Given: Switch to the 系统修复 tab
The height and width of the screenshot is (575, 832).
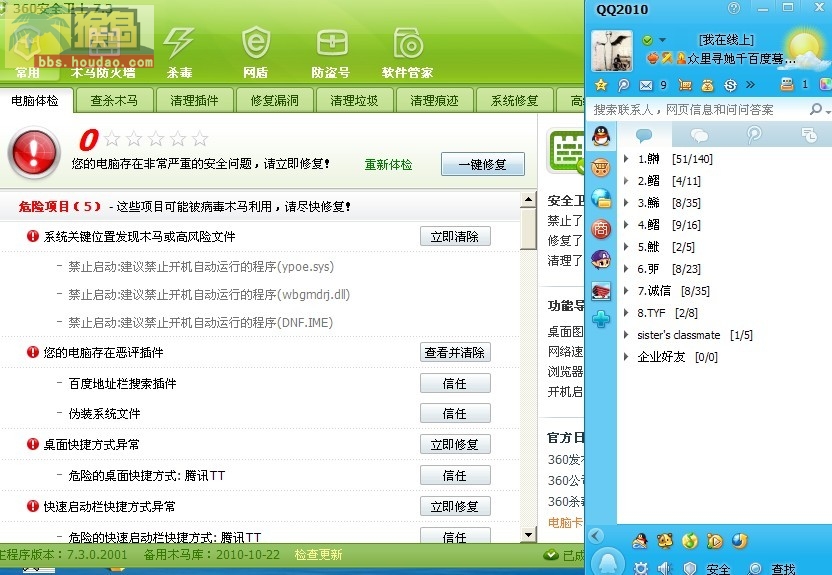Looking at the screenshot, I should point(515,100).
